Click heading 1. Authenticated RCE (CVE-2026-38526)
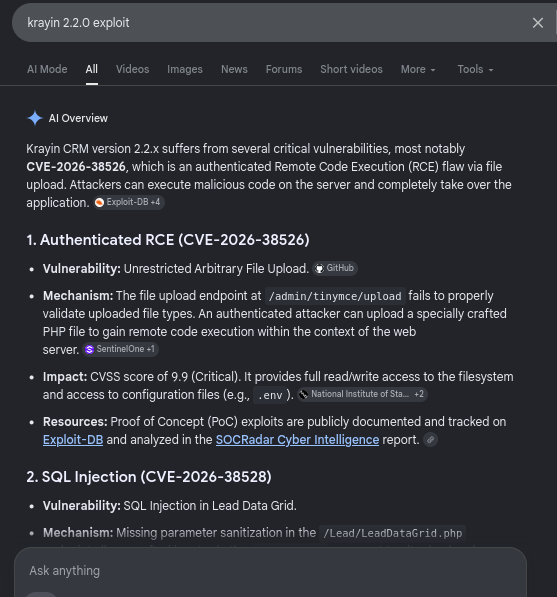Image resolution: width=557 pixels, height=597 pixels. [x=168, y=240]
